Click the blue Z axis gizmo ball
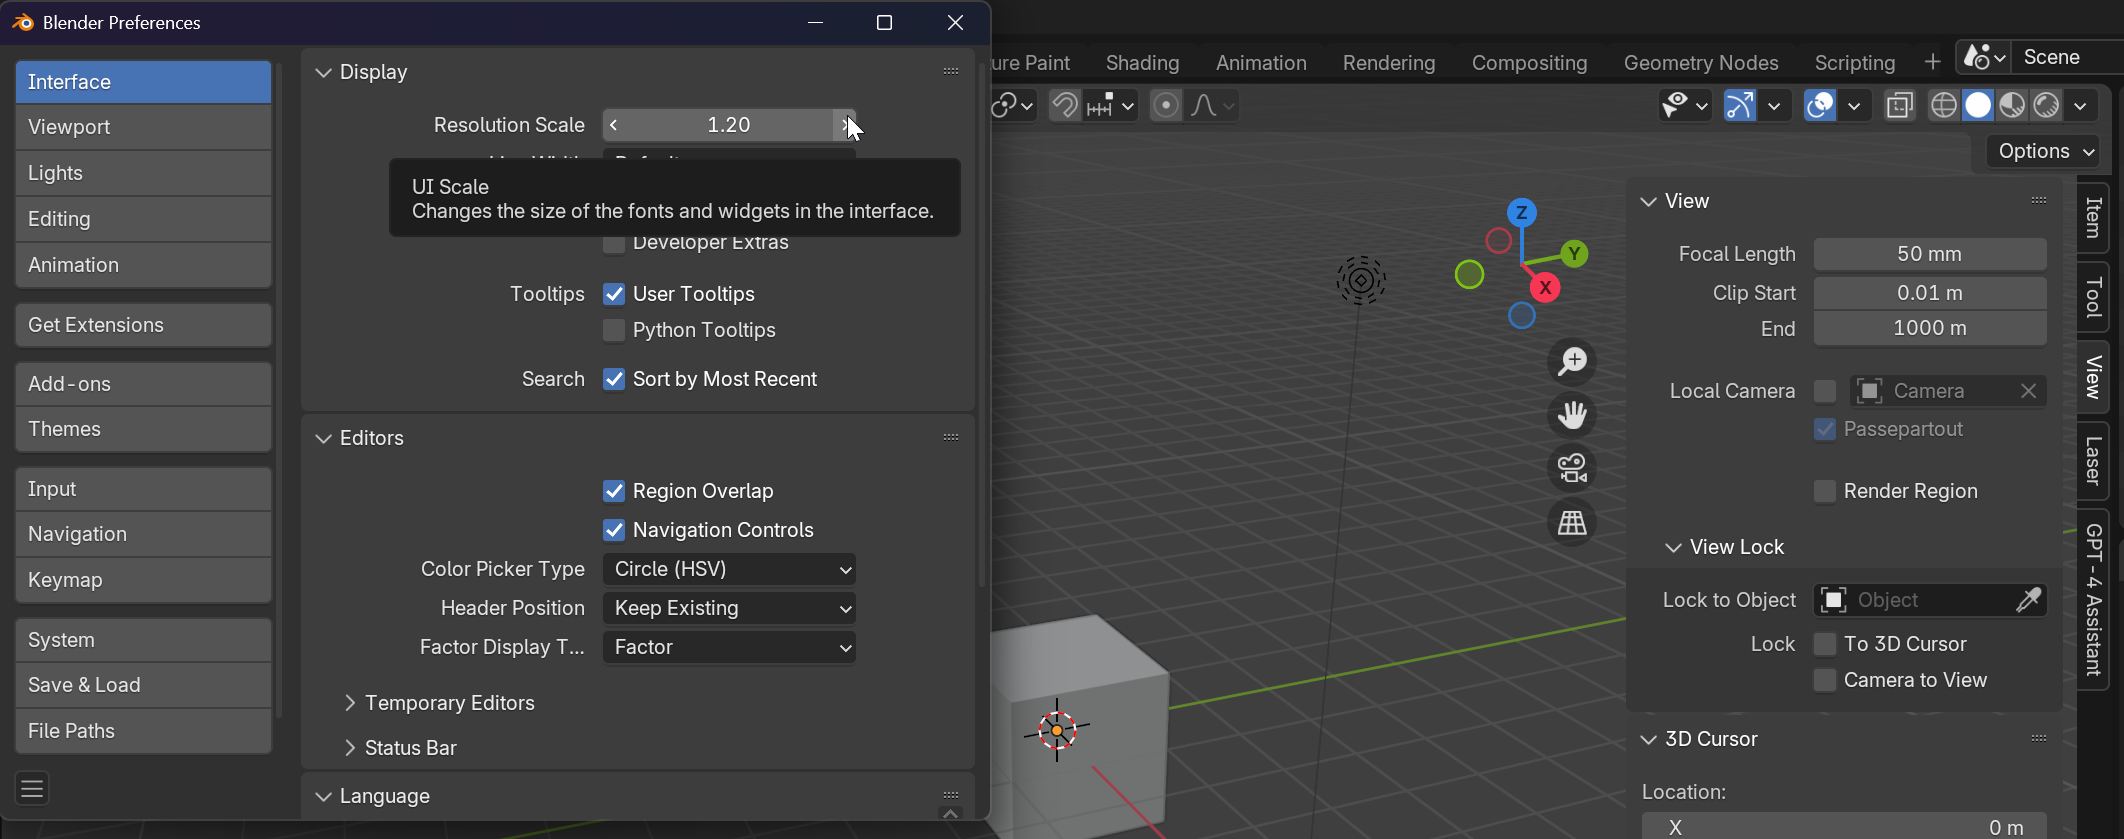2124x839 pixels. pyautogui.click(x=1522, y=212)
